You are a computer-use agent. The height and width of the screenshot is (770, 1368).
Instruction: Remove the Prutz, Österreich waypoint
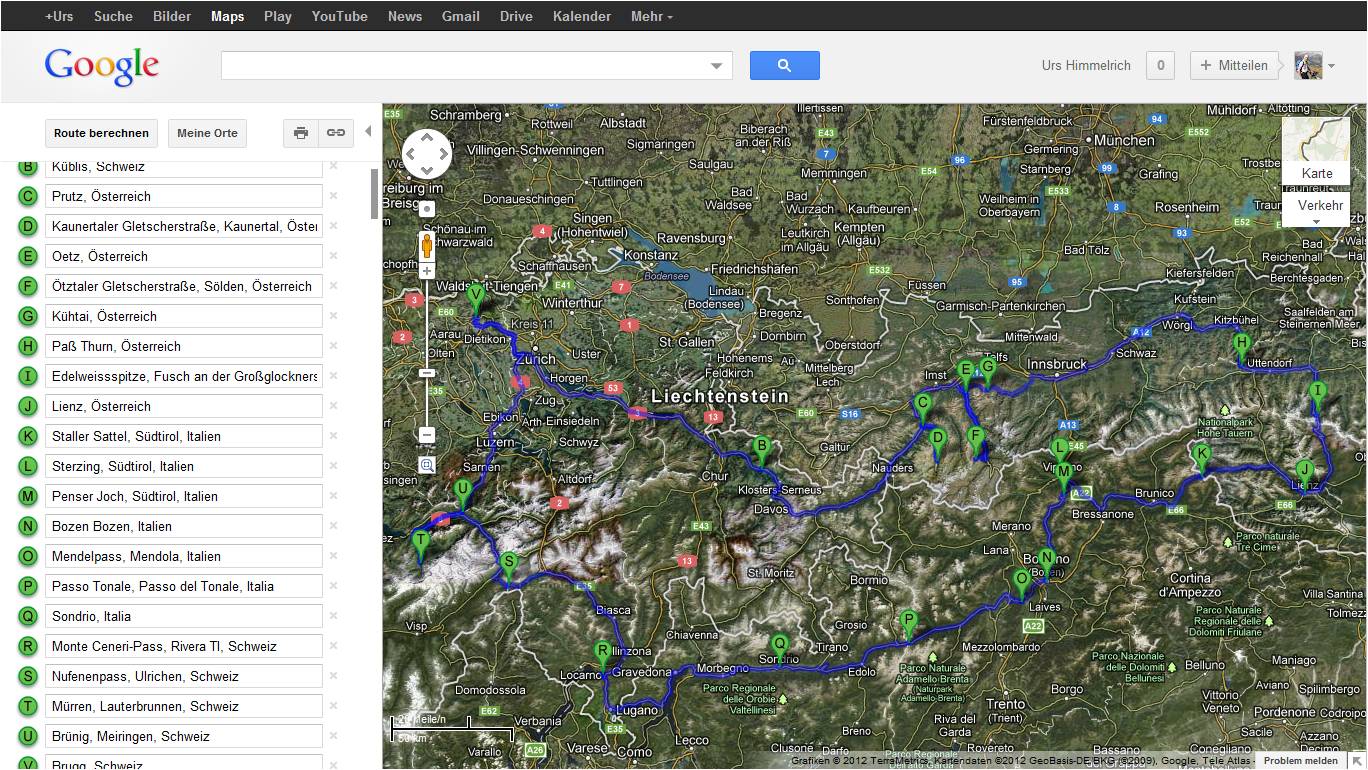coord(334,196)
